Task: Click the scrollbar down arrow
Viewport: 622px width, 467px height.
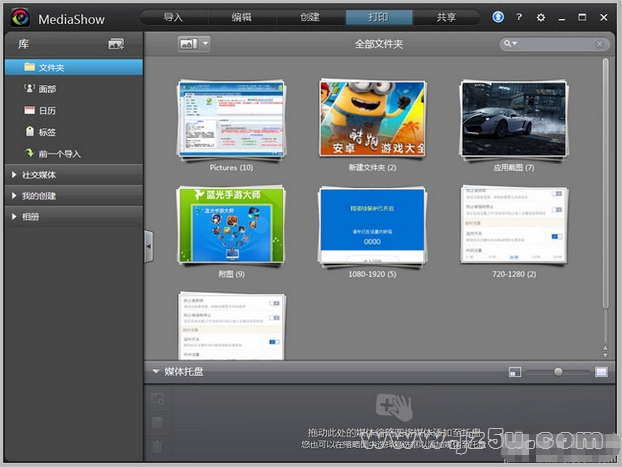Action: [605, 356]
